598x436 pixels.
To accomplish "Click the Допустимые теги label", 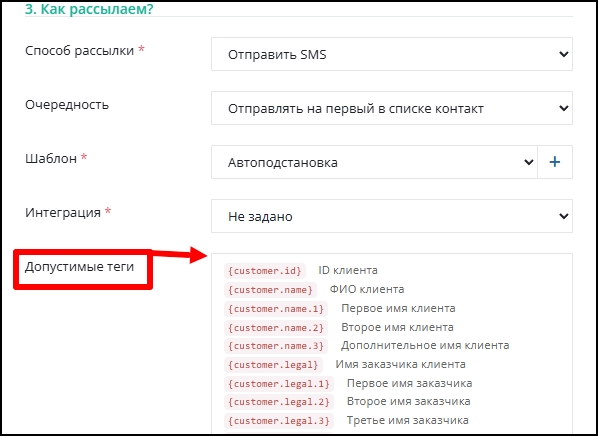I will point(79,267).
